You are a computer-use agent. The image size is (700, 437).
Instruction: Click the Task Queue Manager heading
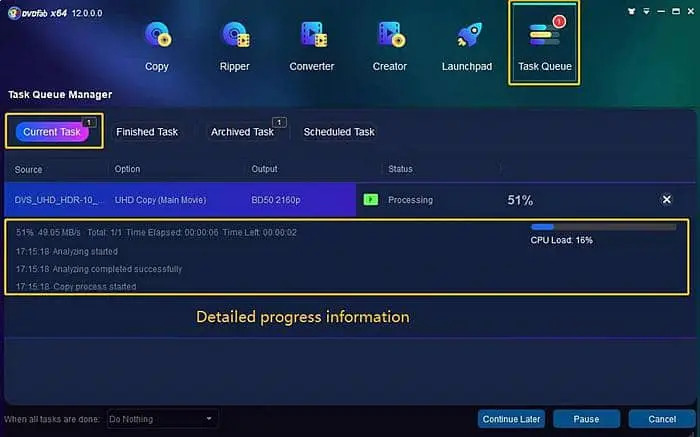click(60, 95)
